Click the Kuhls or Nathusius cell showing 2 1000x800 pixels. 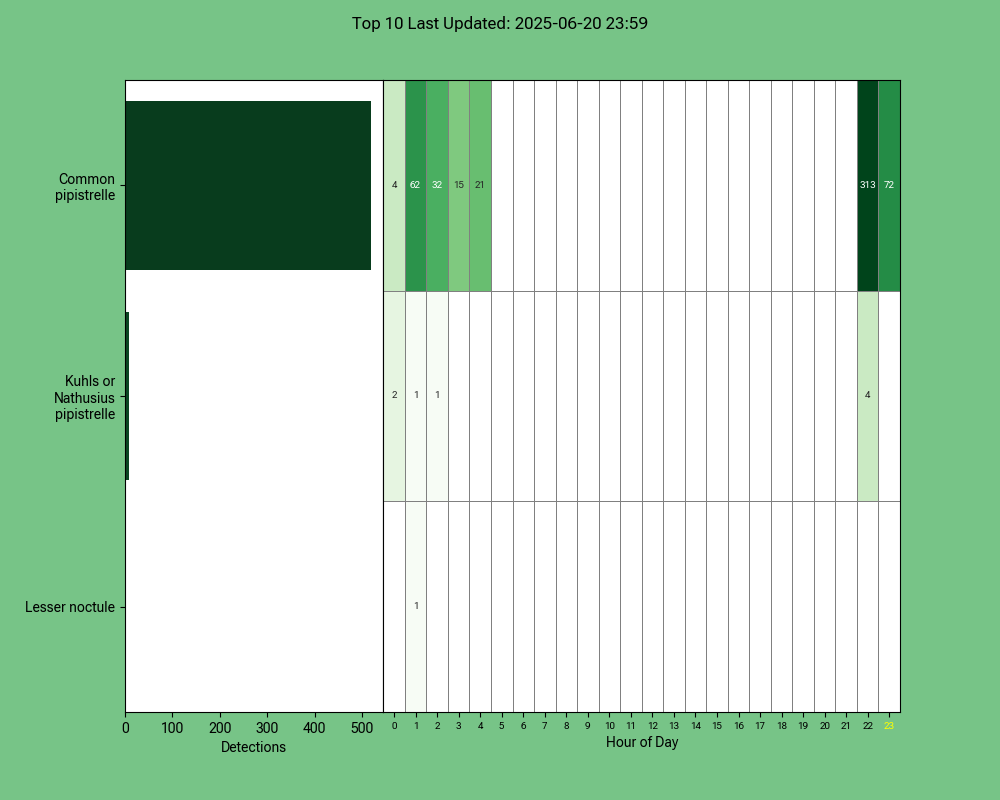tap(394, 396)
